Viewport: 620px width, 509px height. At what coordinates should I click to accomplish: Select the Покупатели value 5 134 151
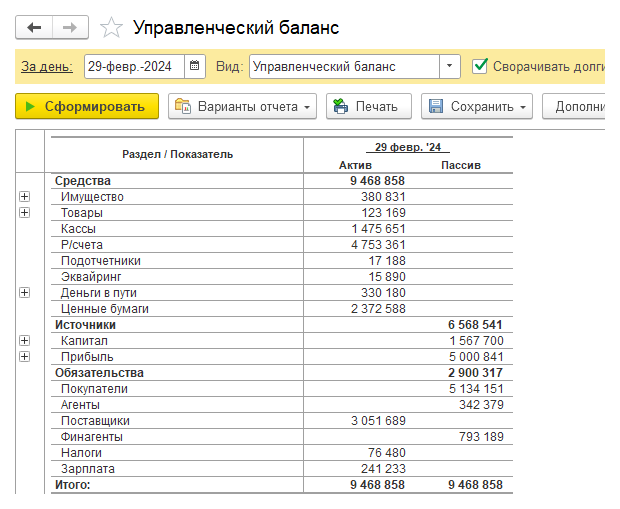[x=476, y=389]
